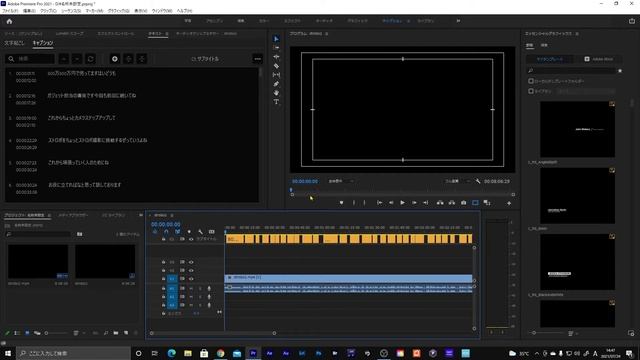
Task: Click the Extract button in Program monitor
Action: (x=451, y=202)
